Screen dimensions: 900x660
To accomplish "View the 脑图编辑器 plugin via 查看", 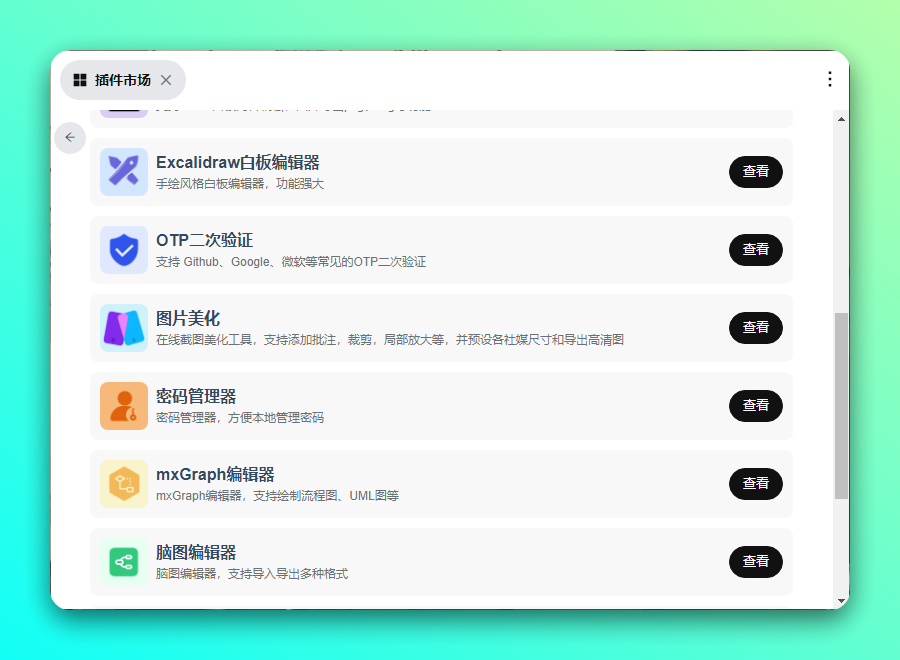I will click(755, 562).
